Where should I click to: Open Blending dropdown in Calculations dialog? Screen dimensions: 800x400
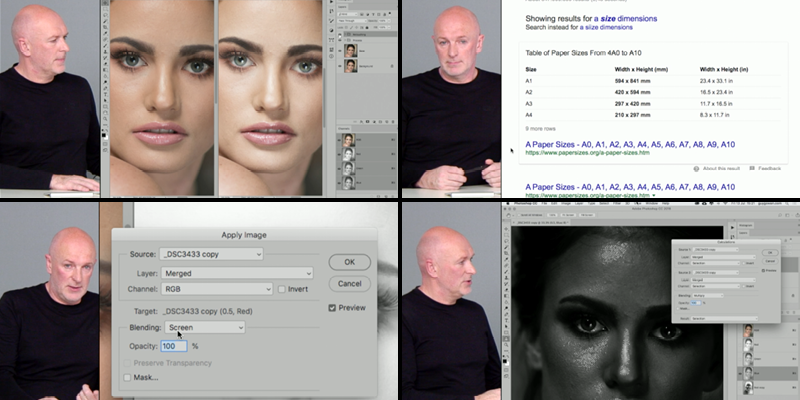[710, 297]
